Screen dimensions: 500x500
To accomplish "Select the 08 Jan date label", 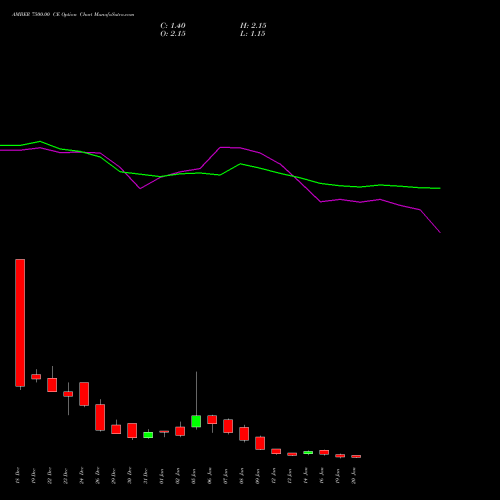I will [242, 476].
